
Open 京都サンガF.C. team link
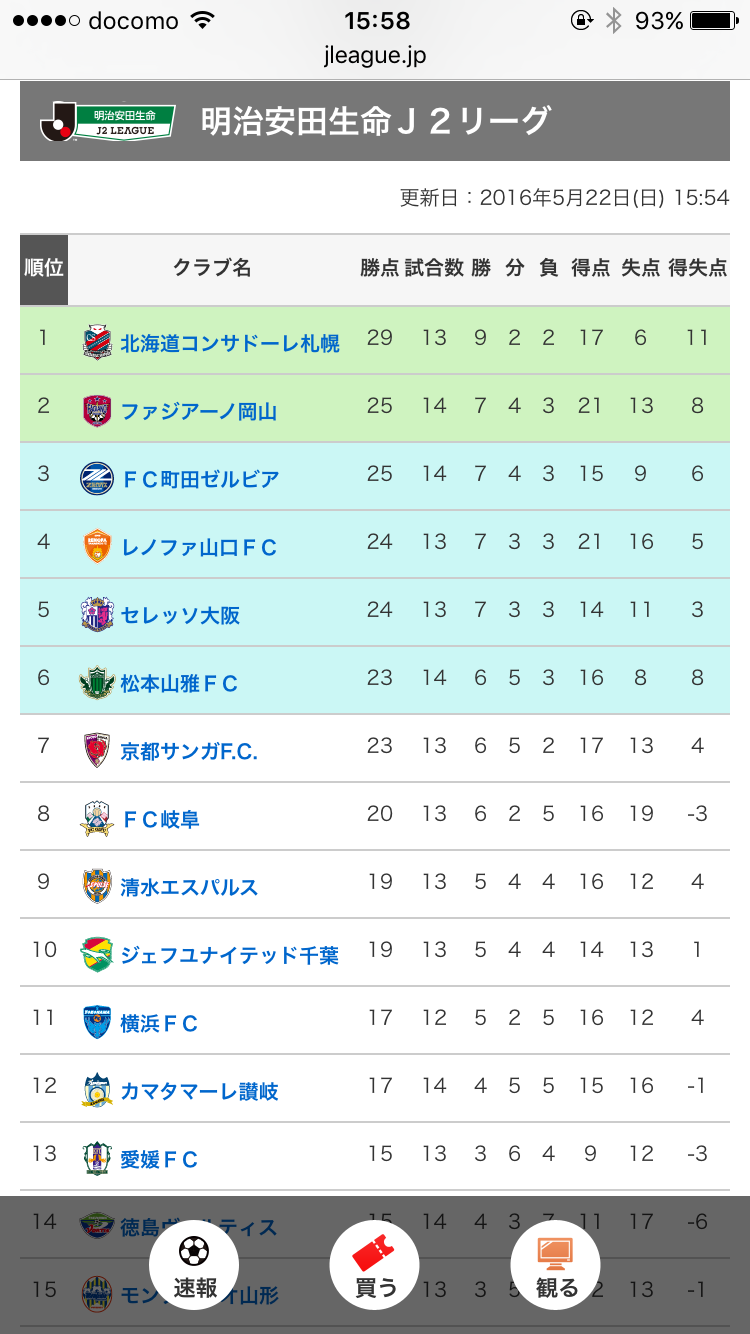pyautogui.click(x=189, y=751)
